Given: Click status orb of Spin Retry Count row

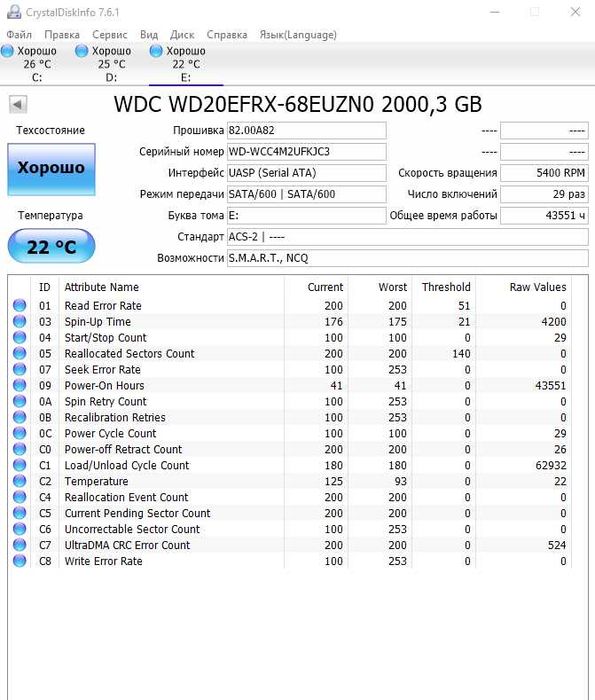Looking at the screenshot, I should click(x=20, y=401).
